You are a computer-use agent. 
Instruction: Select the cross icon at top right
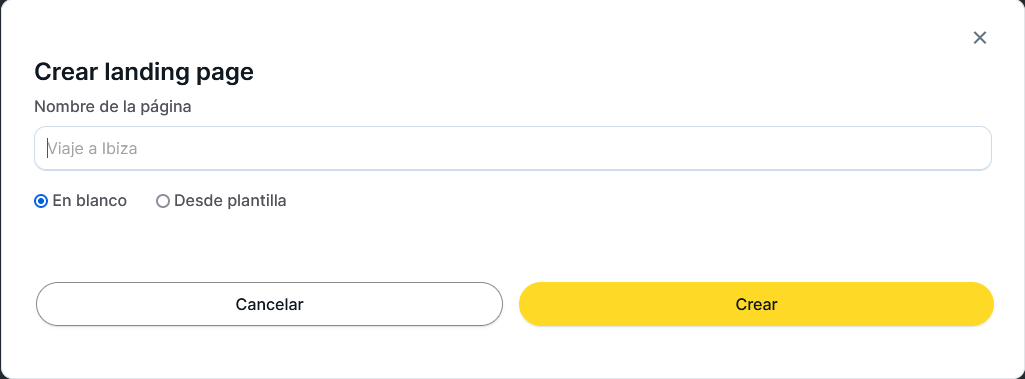pos(979,38)
